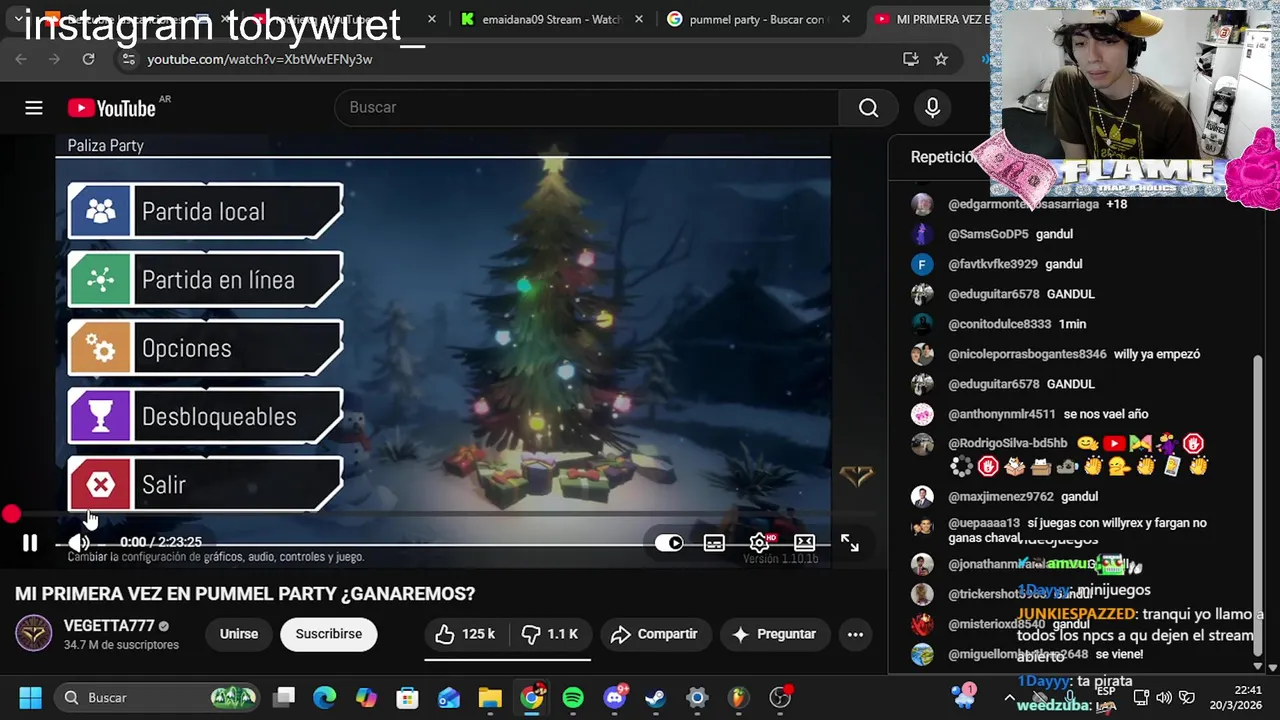Click the Unirse membership button
The width and height of the screenshot is (1280, 720).
pos(239,634)
